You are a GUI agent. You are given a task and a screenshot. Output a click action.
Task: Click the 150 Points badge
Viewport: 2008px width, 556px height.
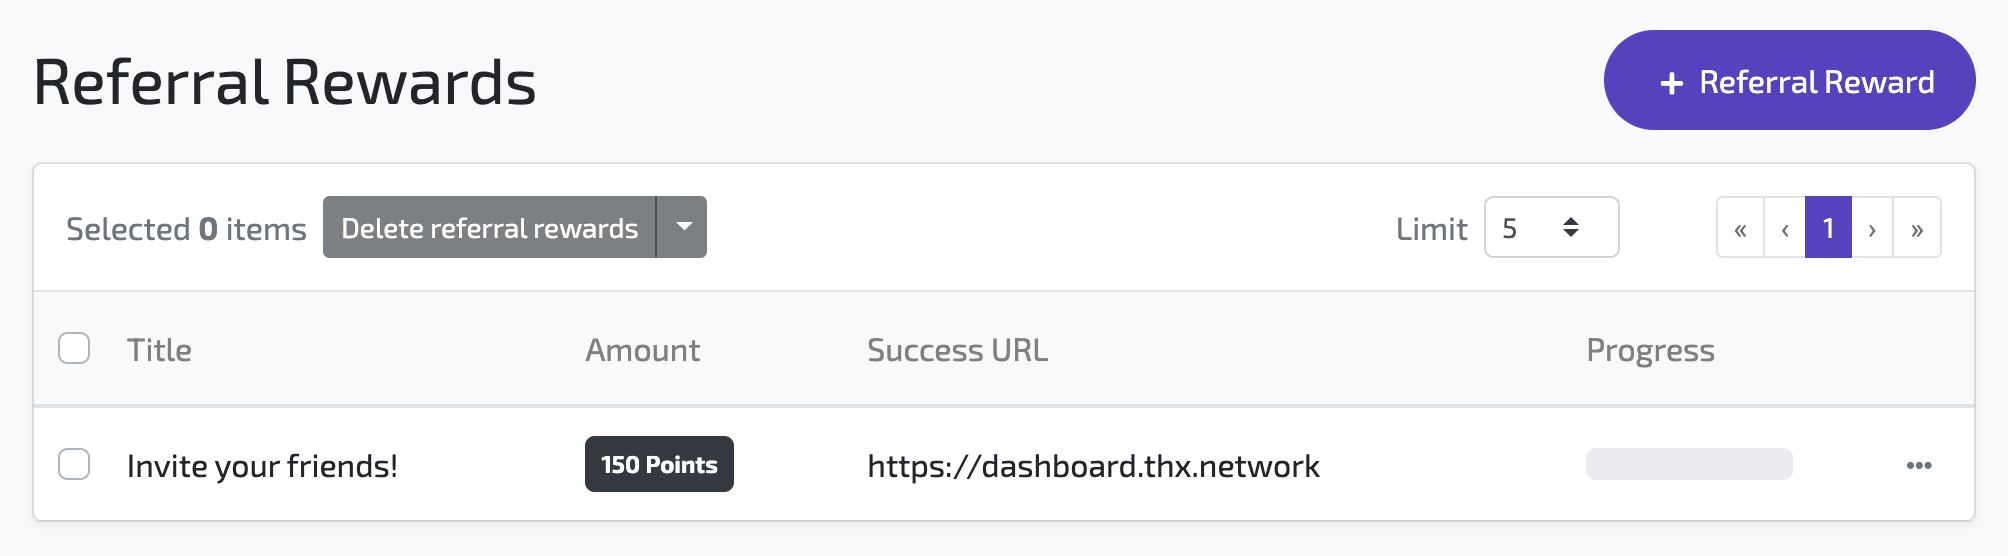pyautogui.click(x=659, y=464)
